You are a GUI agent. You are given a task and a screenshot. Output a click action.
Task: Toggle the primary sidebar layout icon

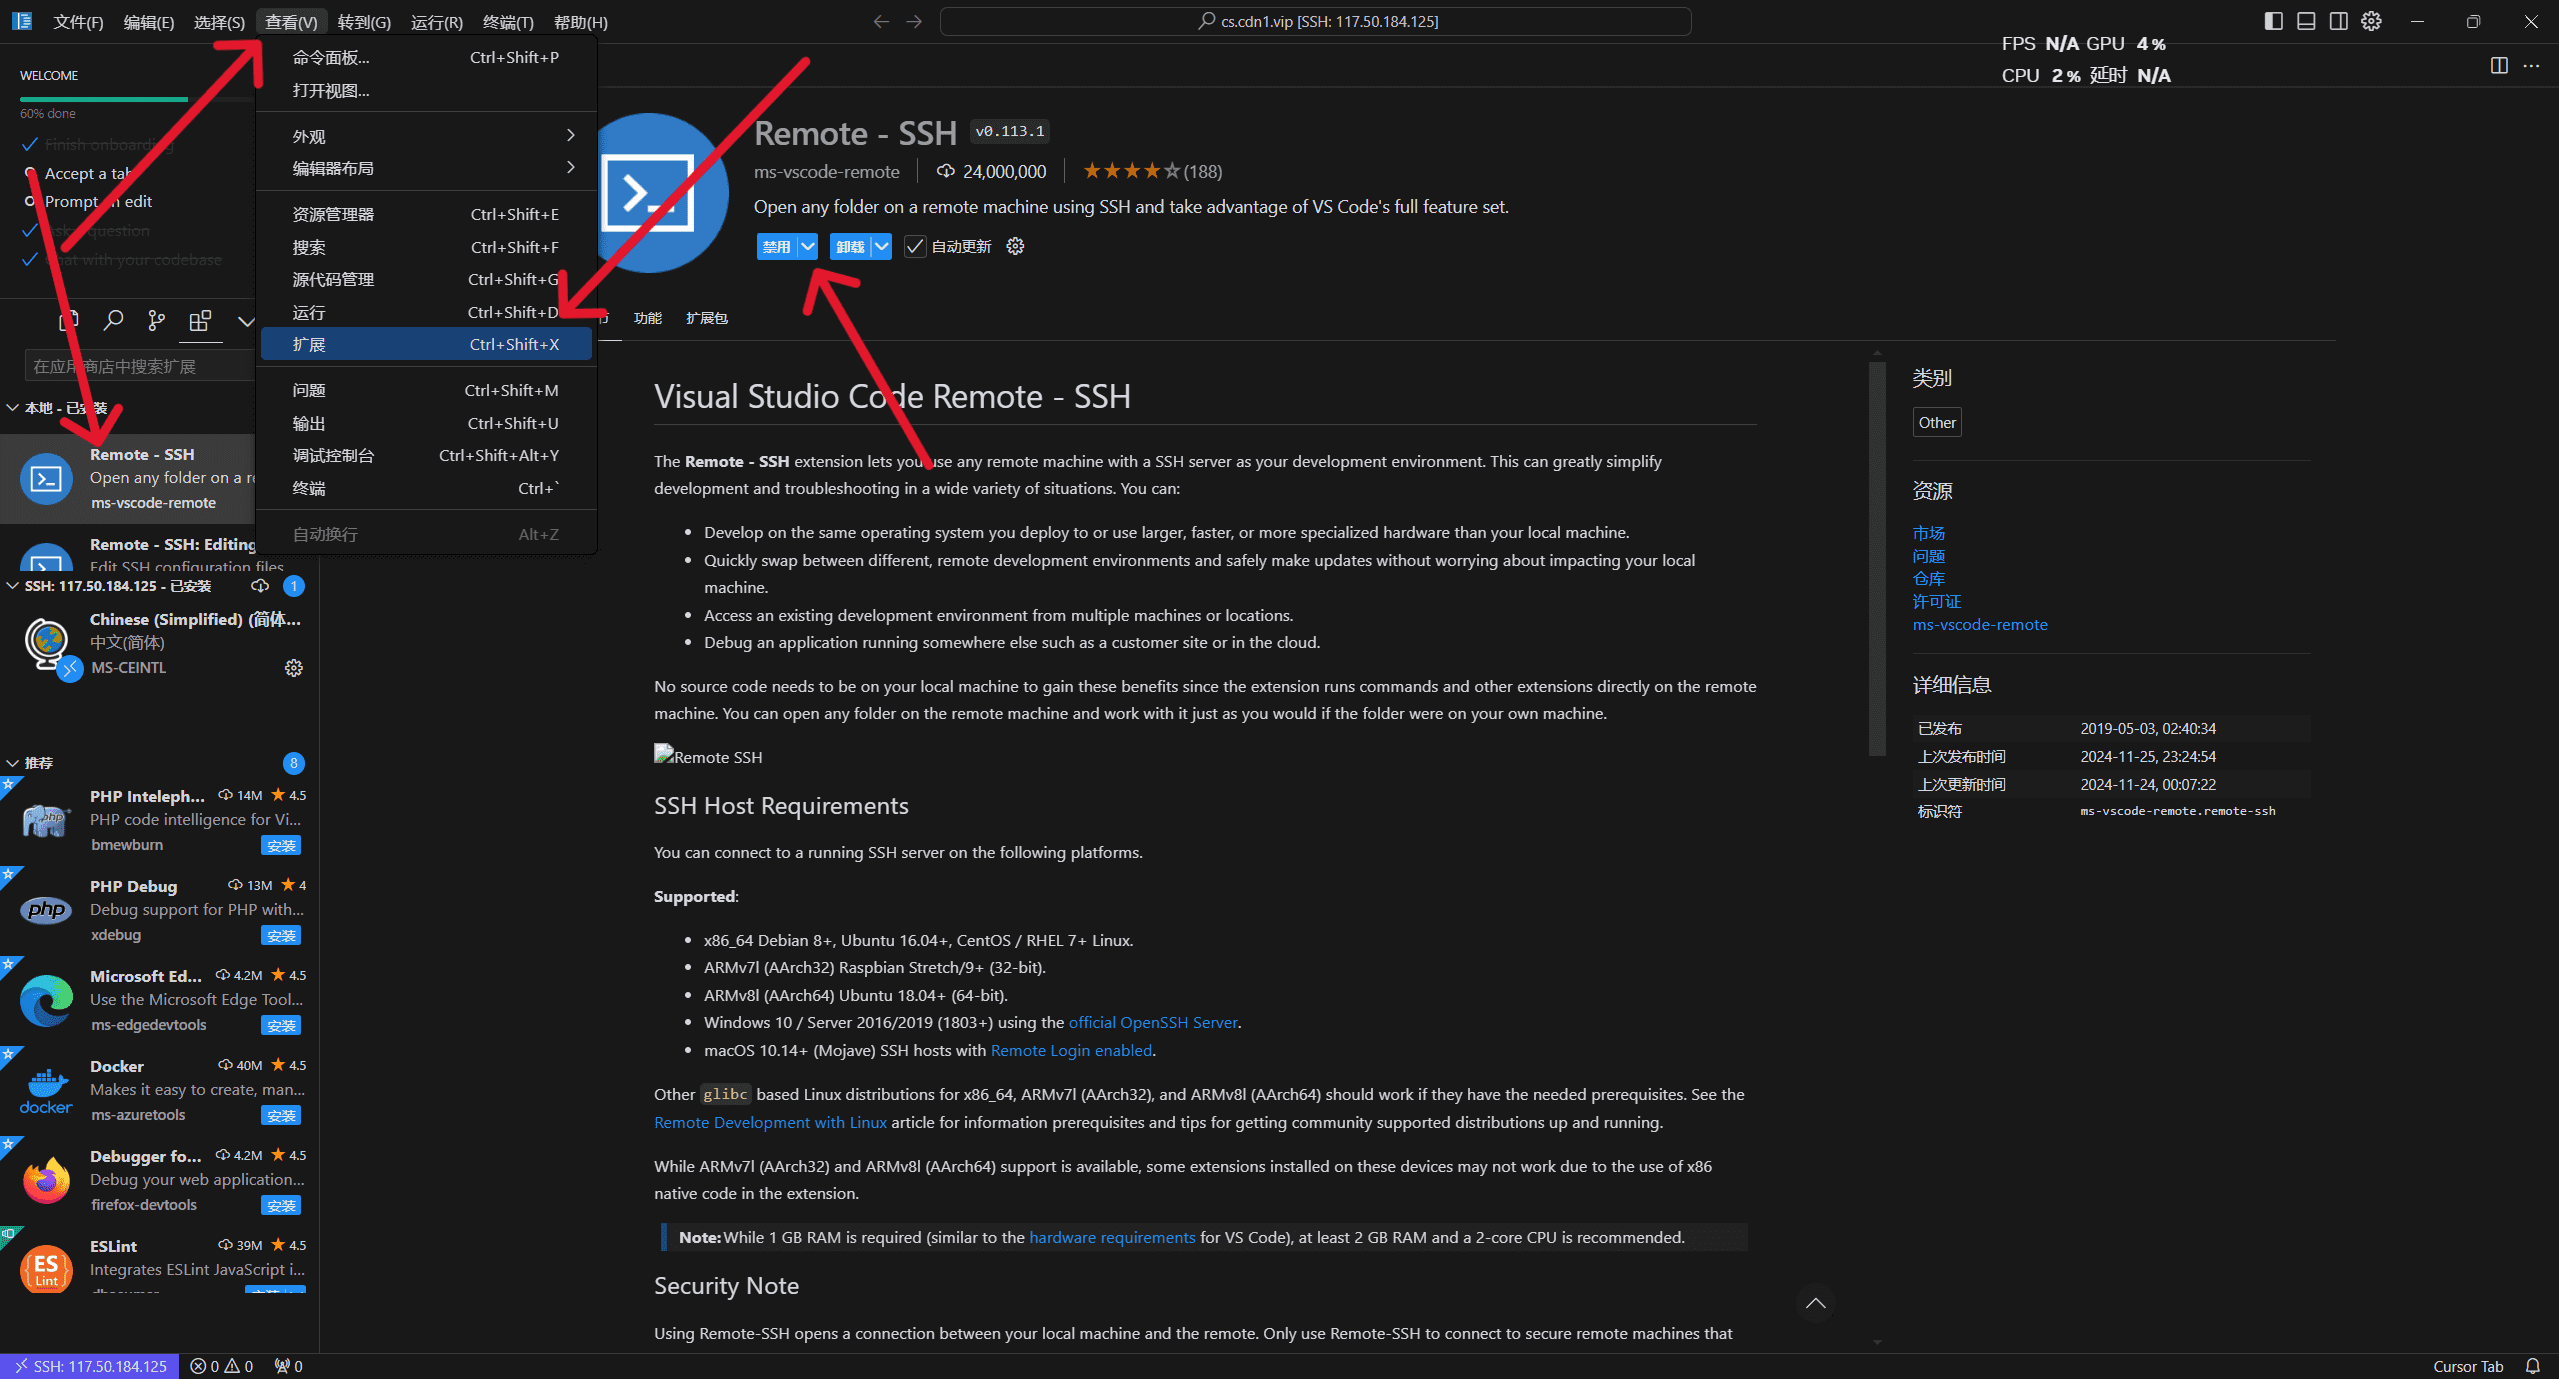pos(2273,21)
